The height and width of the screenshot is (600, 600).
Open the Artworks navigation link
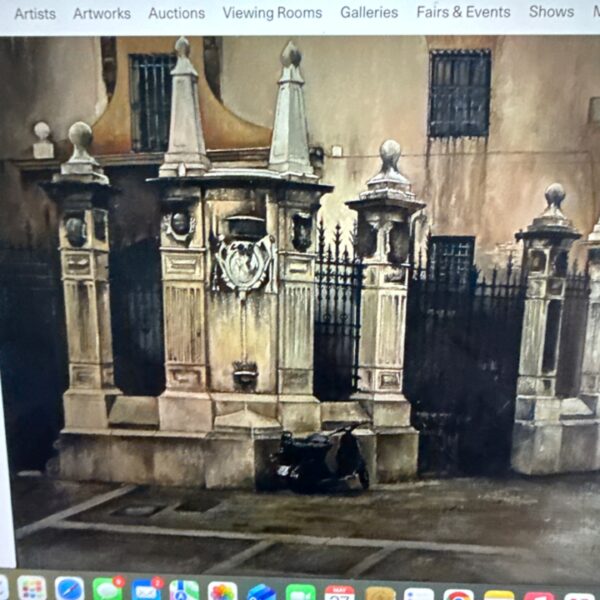click(102, 14)
